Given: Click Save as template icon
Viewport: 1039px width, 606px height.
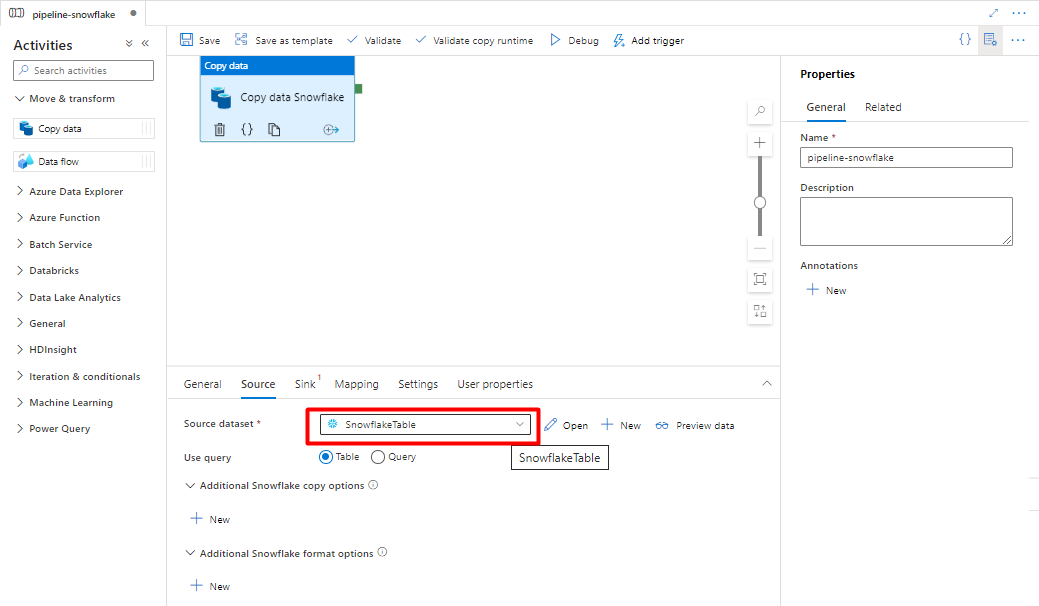Looking at the screenshot, I should coord(241,40).
